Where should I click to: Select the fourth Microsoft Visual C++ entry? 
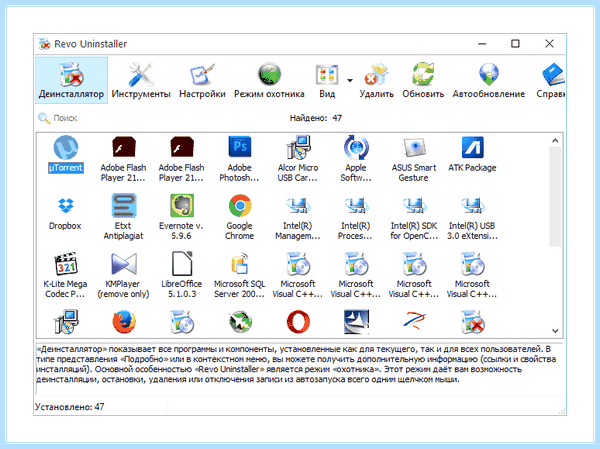coord(472,276)
